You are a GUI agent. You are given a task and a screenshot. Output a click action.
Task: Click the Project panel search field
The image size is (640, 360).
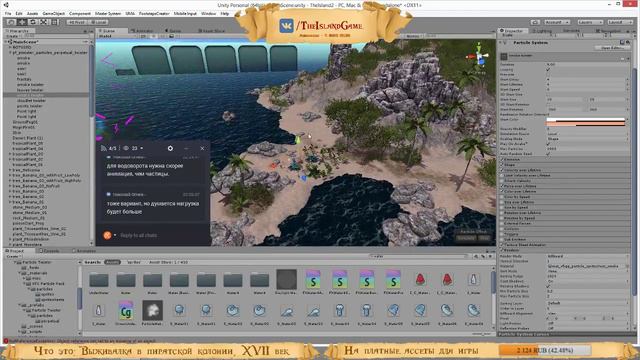tap(418, 256)
